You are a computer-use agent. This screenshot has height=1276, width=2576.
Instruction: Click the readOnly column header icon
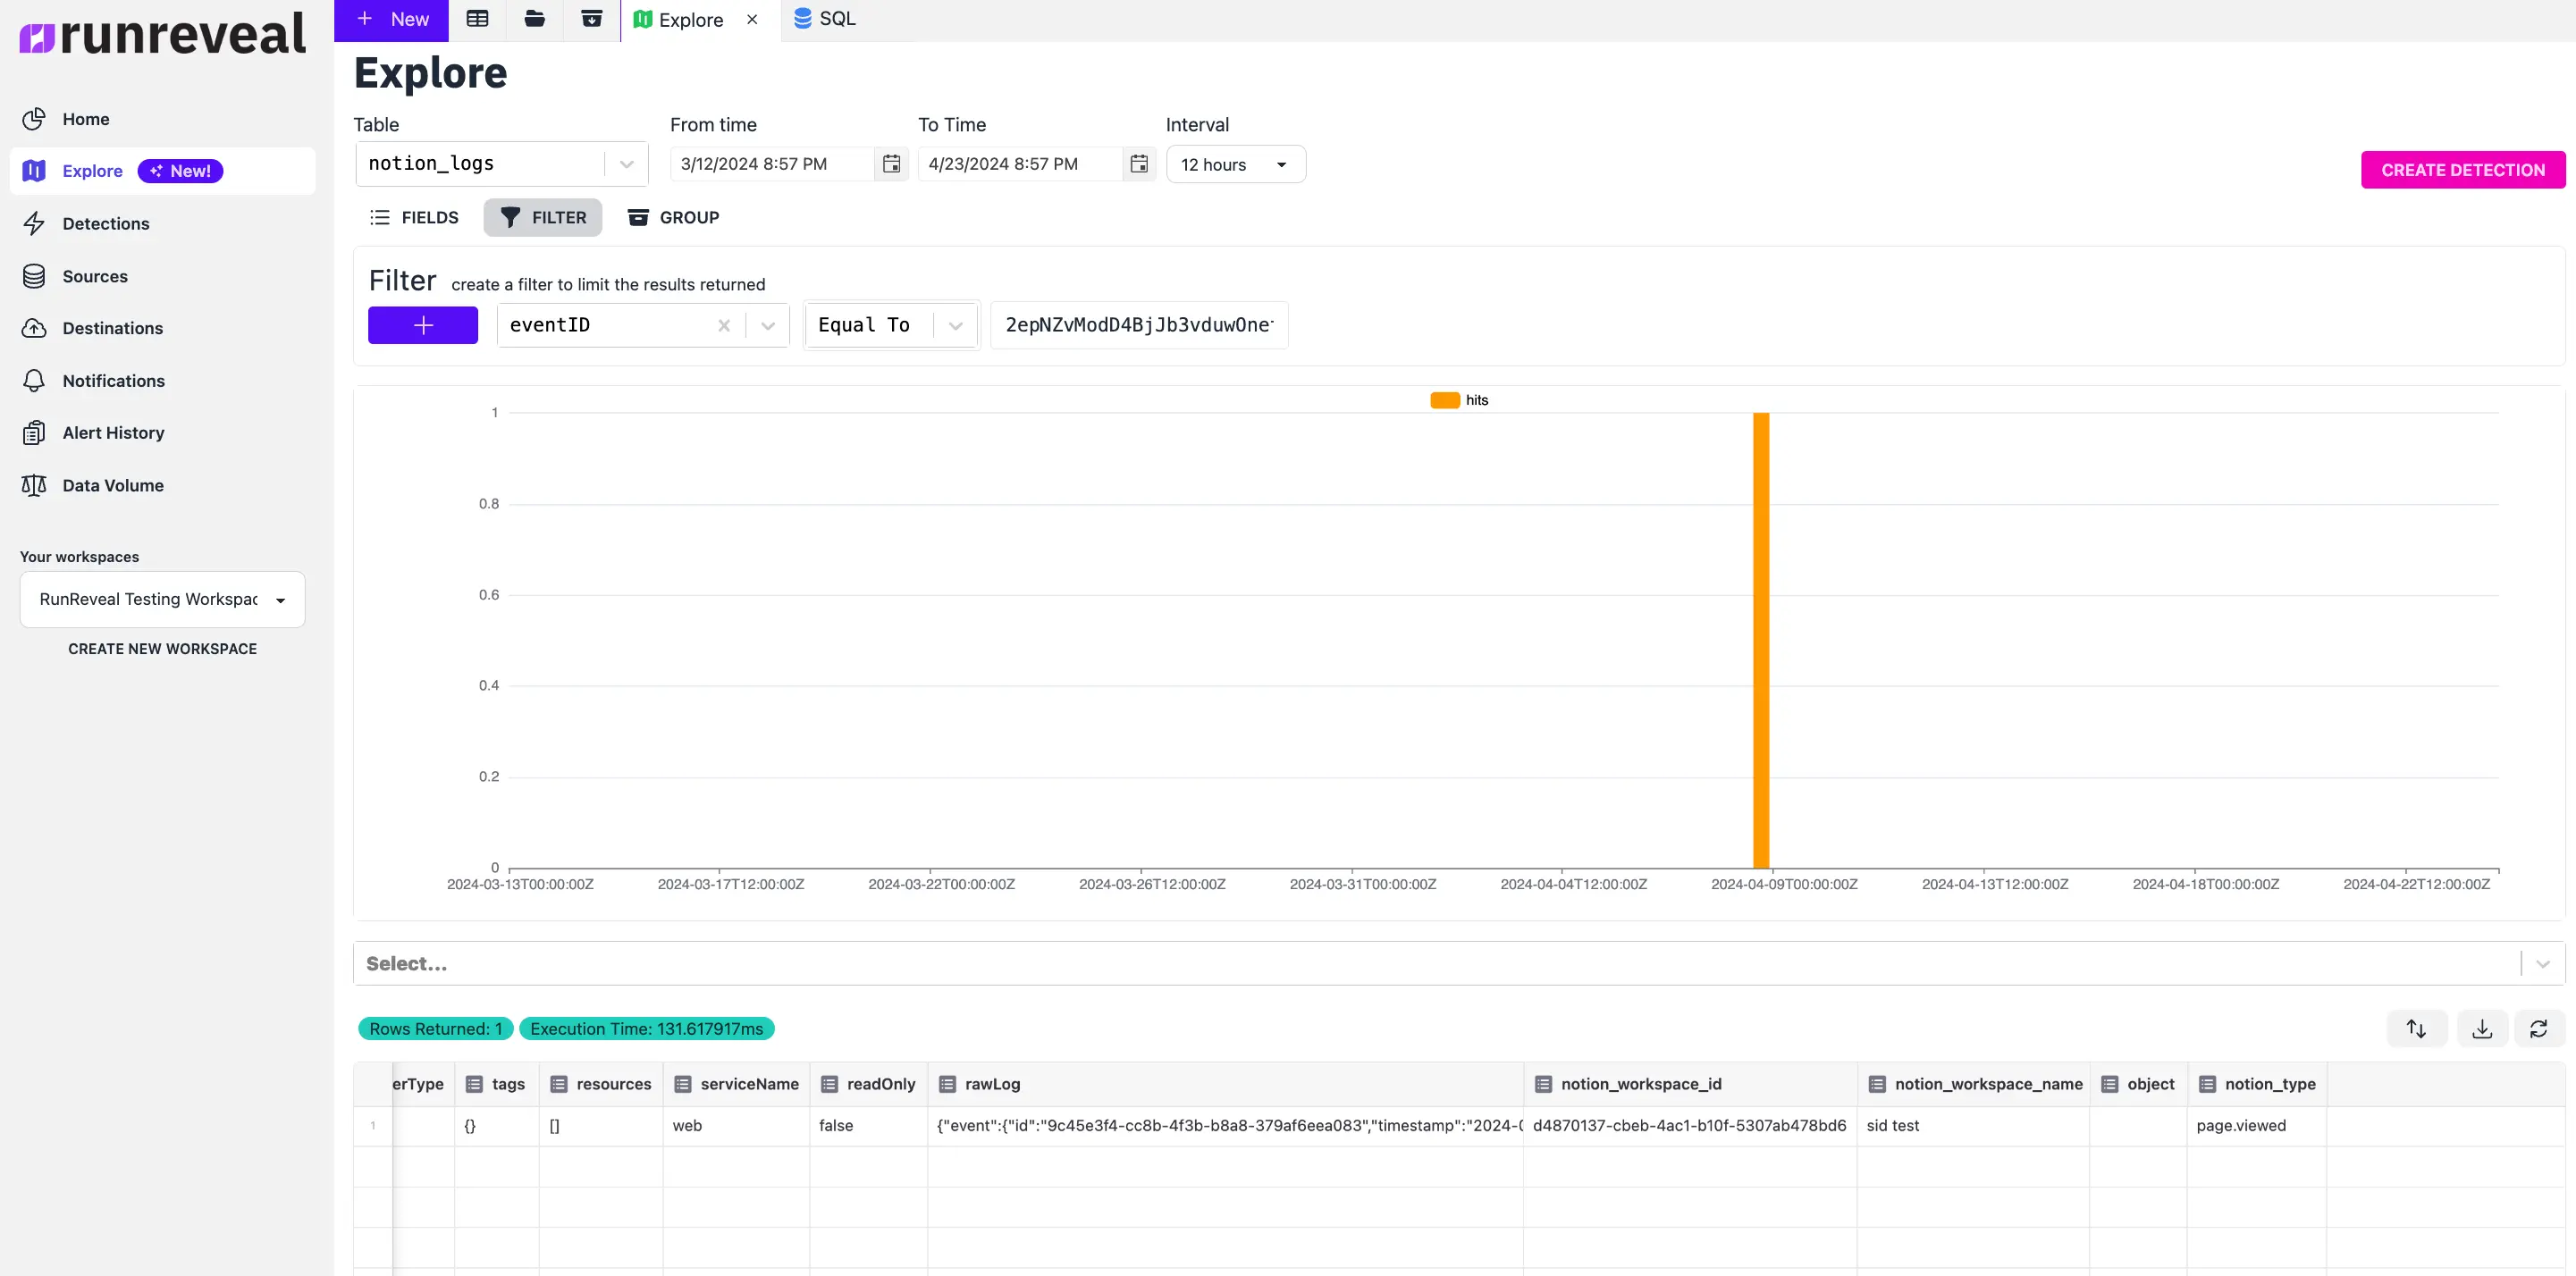829,1084
